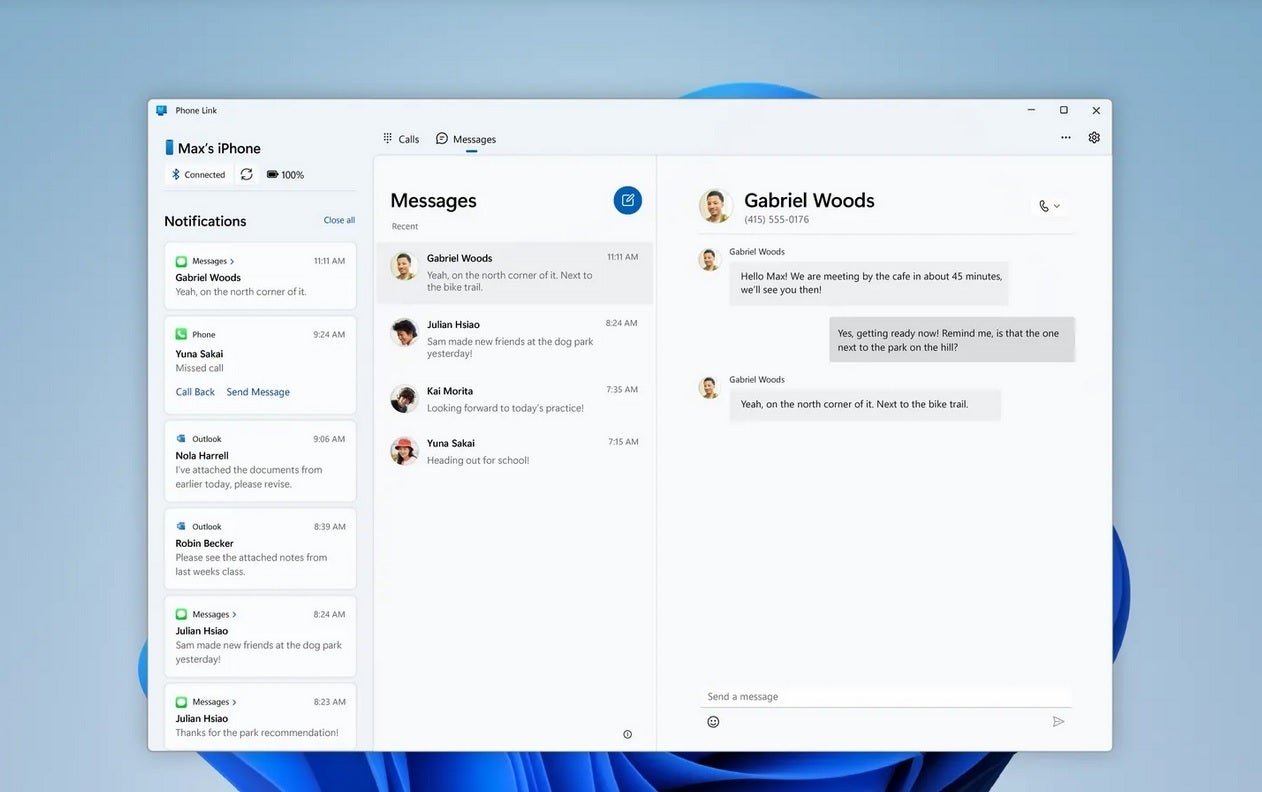Click the iPhone device icon

point(169,148)
